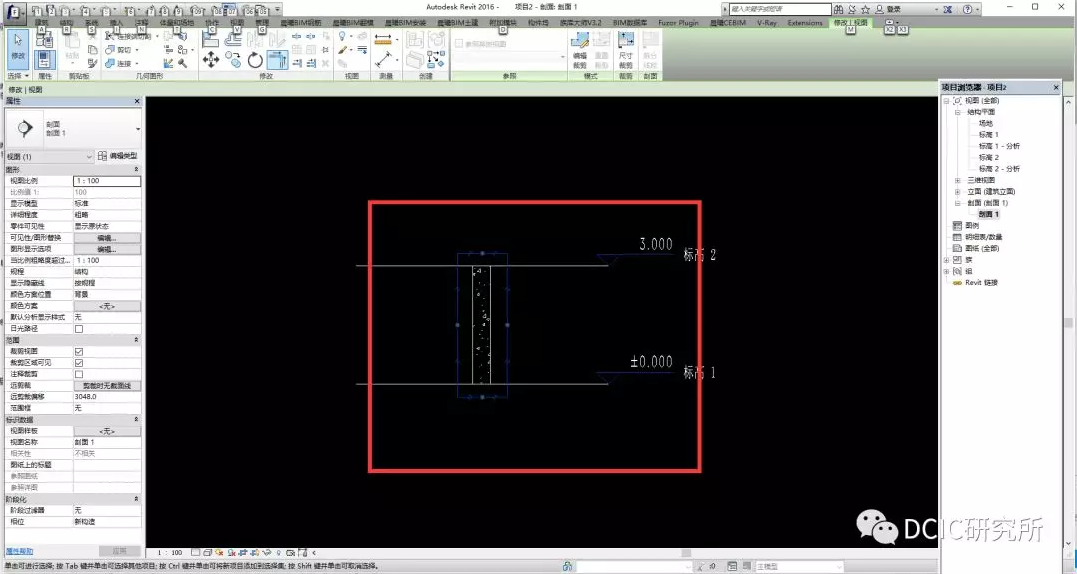Toggle the 日光路径 checkbox
This screenshot has height=574, width=1077.
click(x=79, y=328)
